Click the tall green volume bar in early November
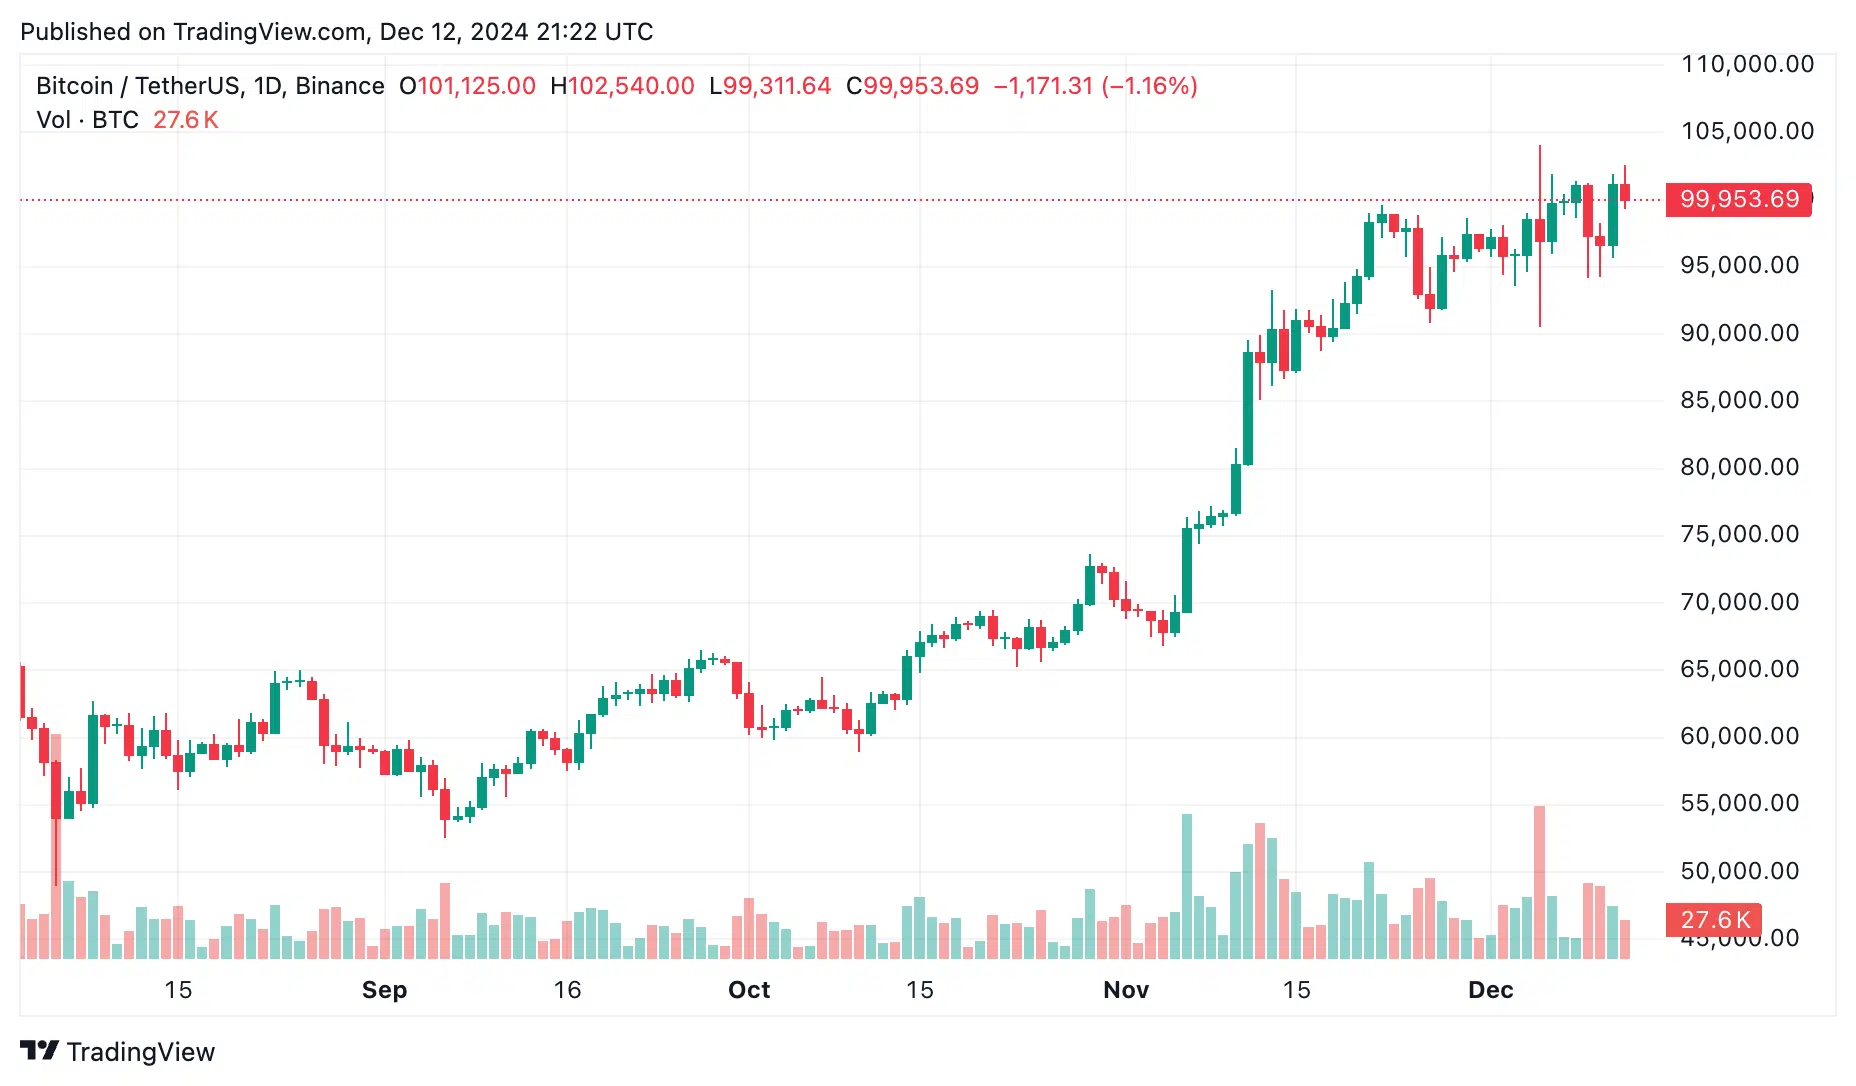Viewport: 1856px width, 1086px height. coord(1187,886)
